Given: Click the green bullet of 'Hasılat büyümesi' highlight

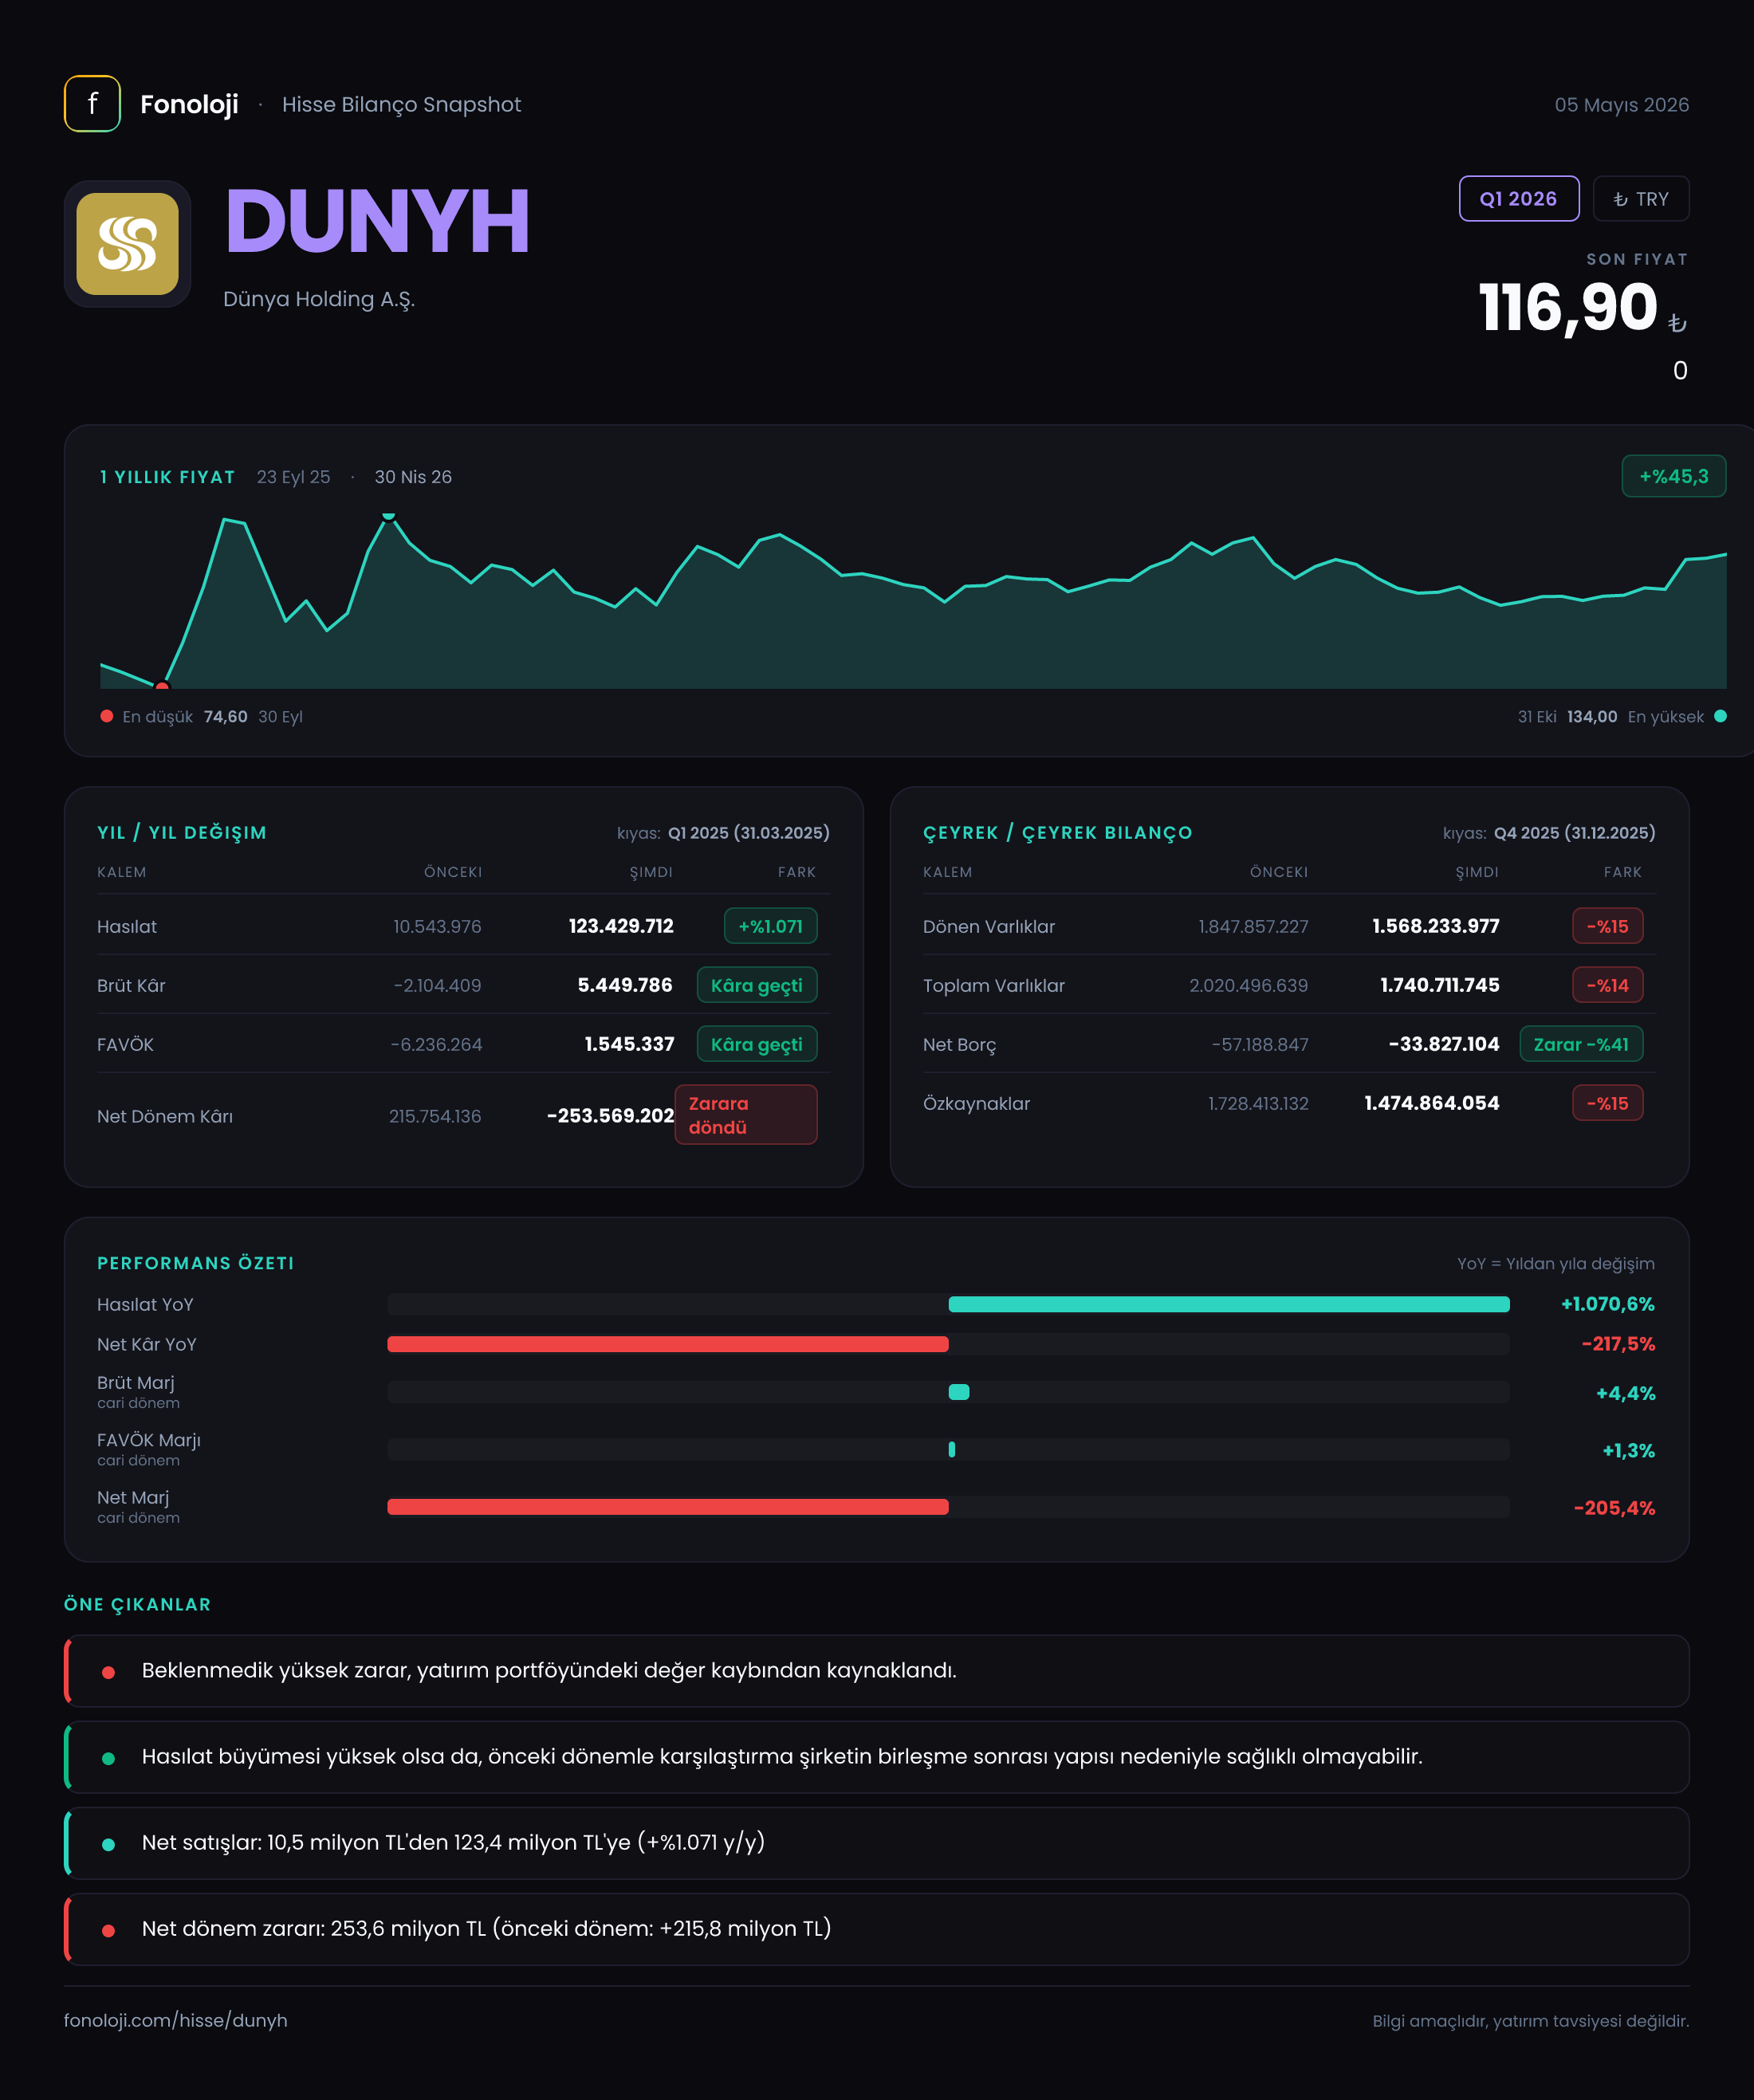Looking at the screenshot, I should (108, 1758).
